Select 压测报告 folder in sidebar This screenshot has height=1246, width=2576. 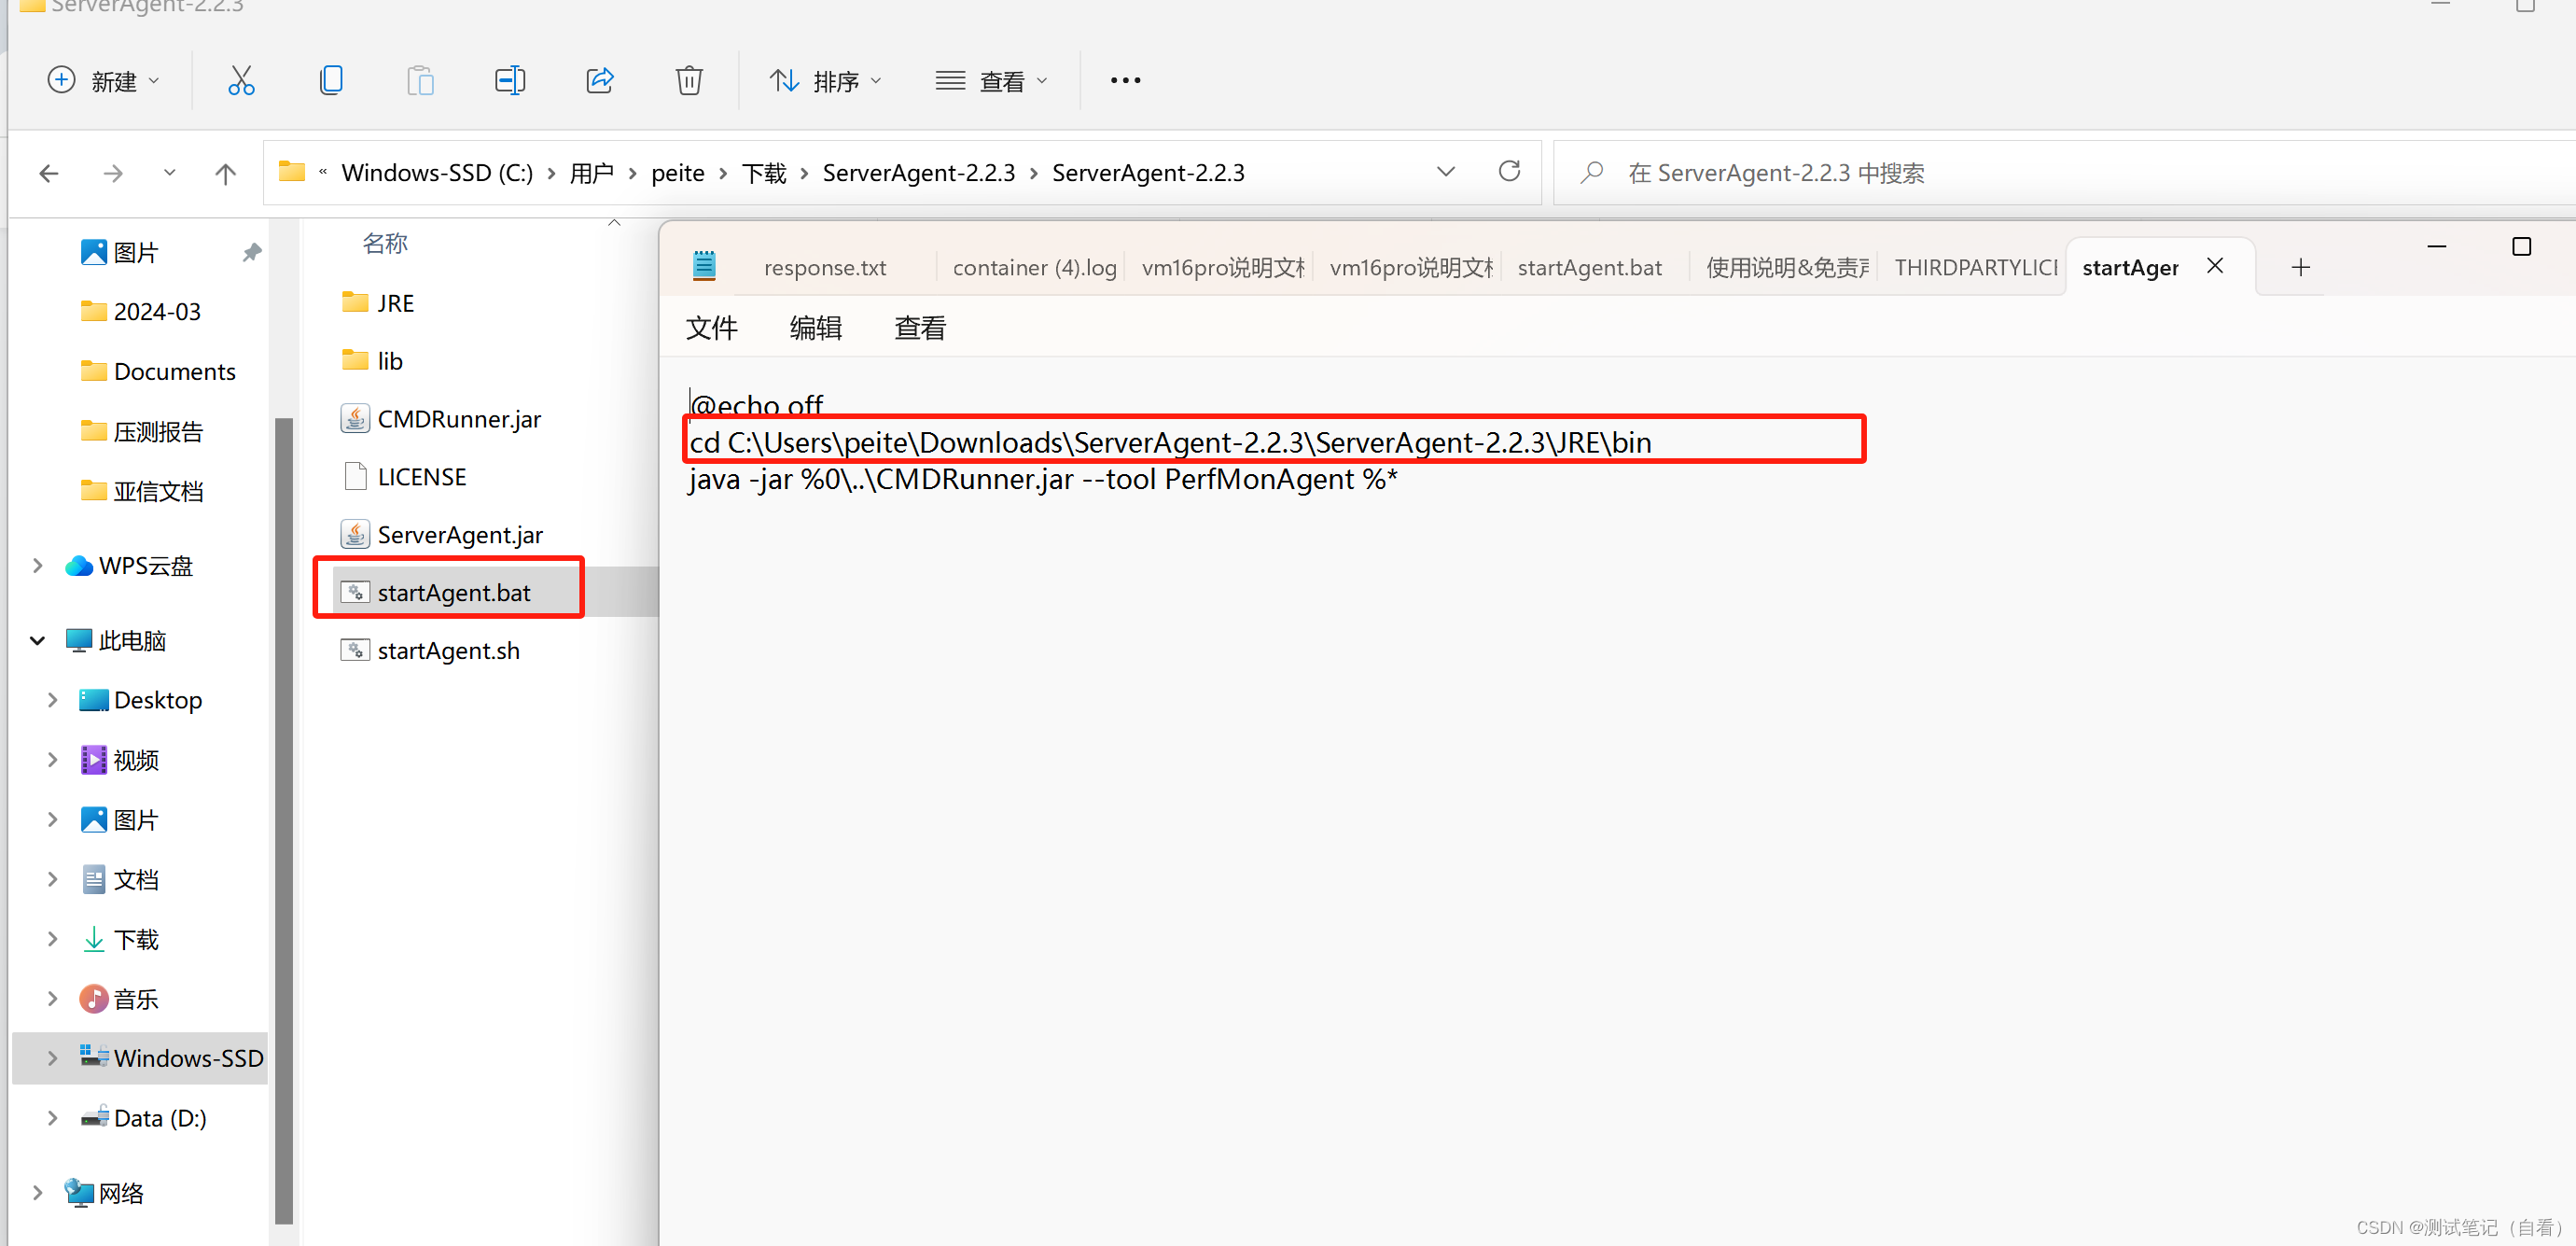(142, 431)
